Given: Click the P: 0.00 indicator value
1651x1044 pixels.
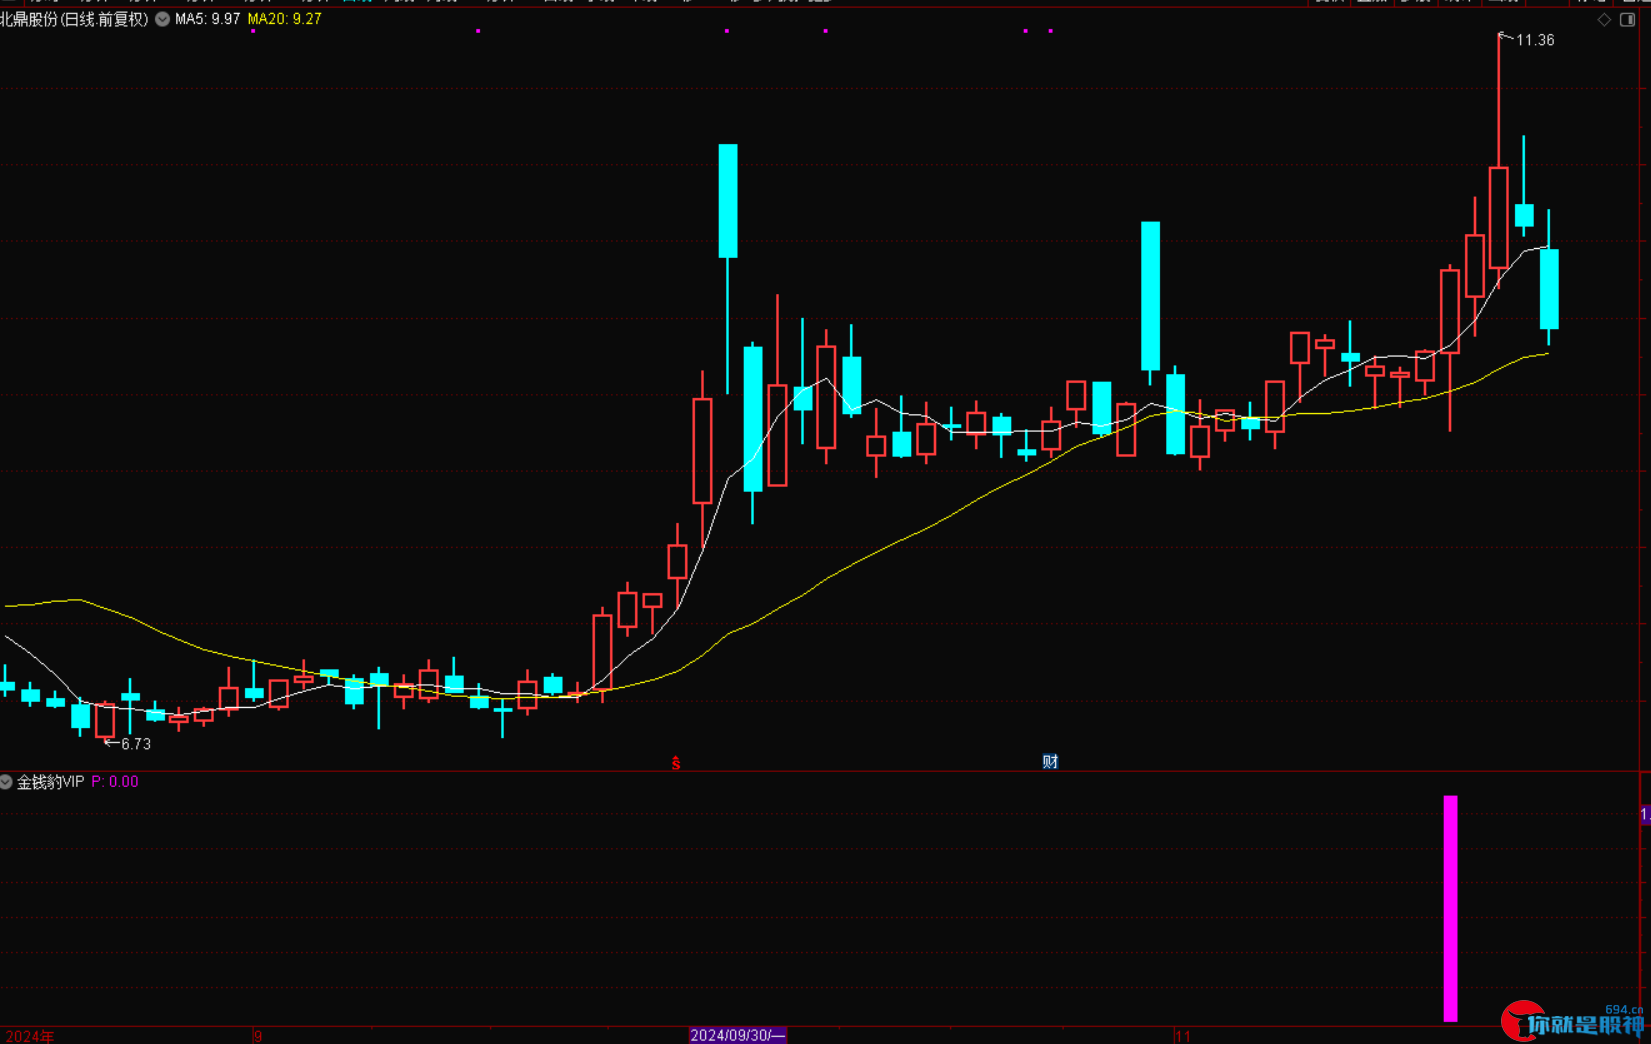Looking at the screenshot, I should (x=115, y=782).
